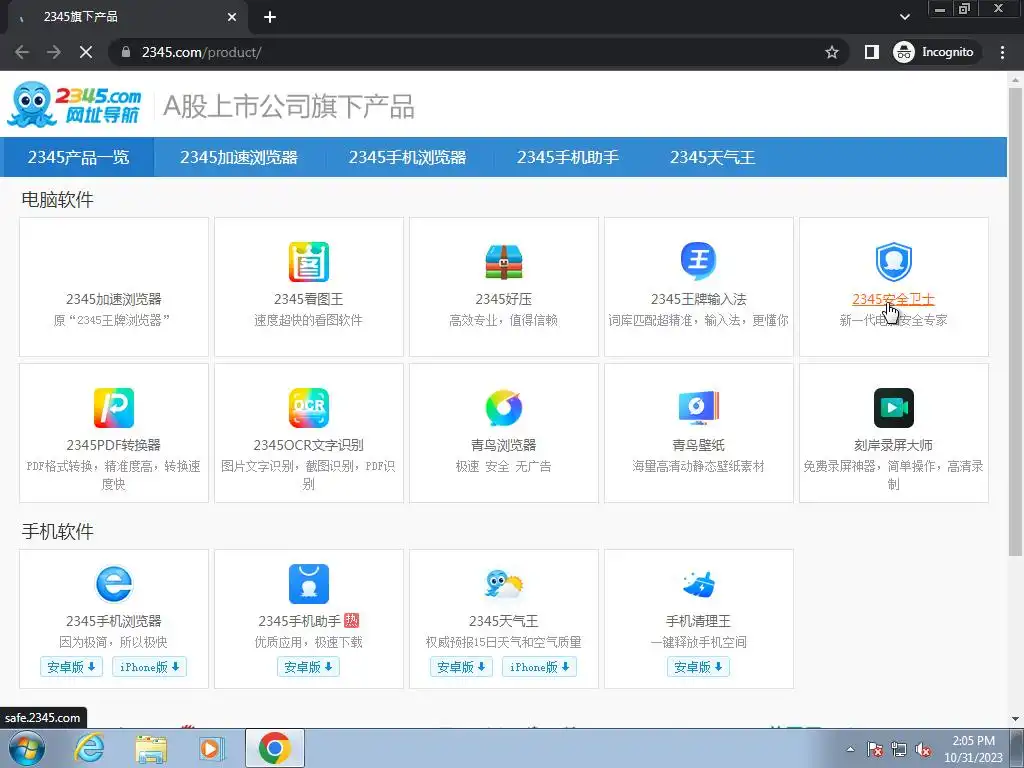Screen dimensions: 1024x768
Task: Switch to the 2345加速浏览器 tab
Action: (x=239, y=157)
